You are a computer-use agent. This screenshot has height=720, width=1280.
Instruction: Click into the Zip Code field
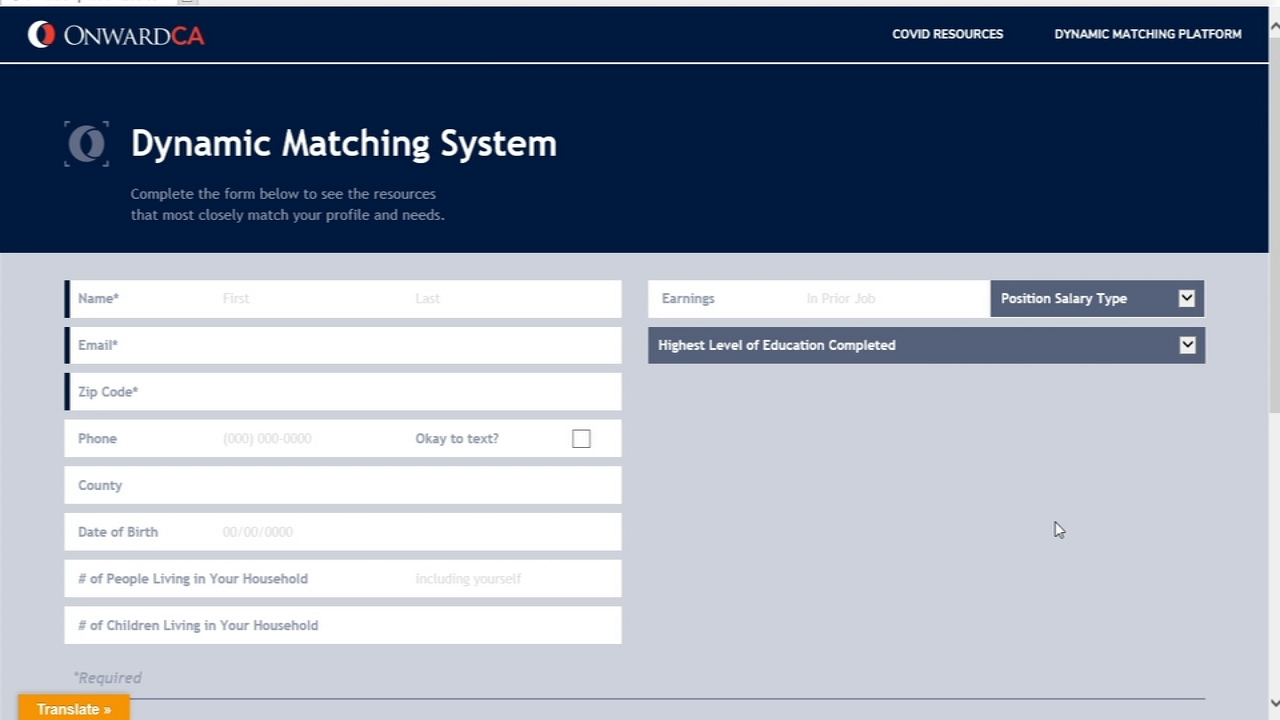point(343,392)
